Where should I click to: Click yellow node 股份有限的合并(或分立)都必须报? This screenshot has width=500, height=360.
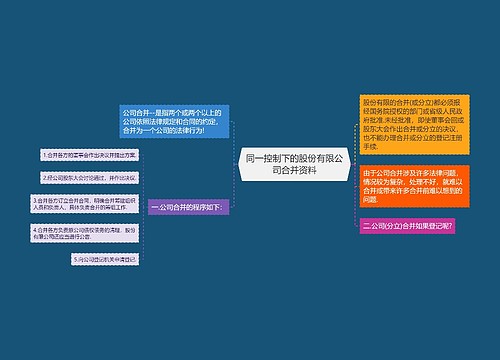tap(415, 124)
